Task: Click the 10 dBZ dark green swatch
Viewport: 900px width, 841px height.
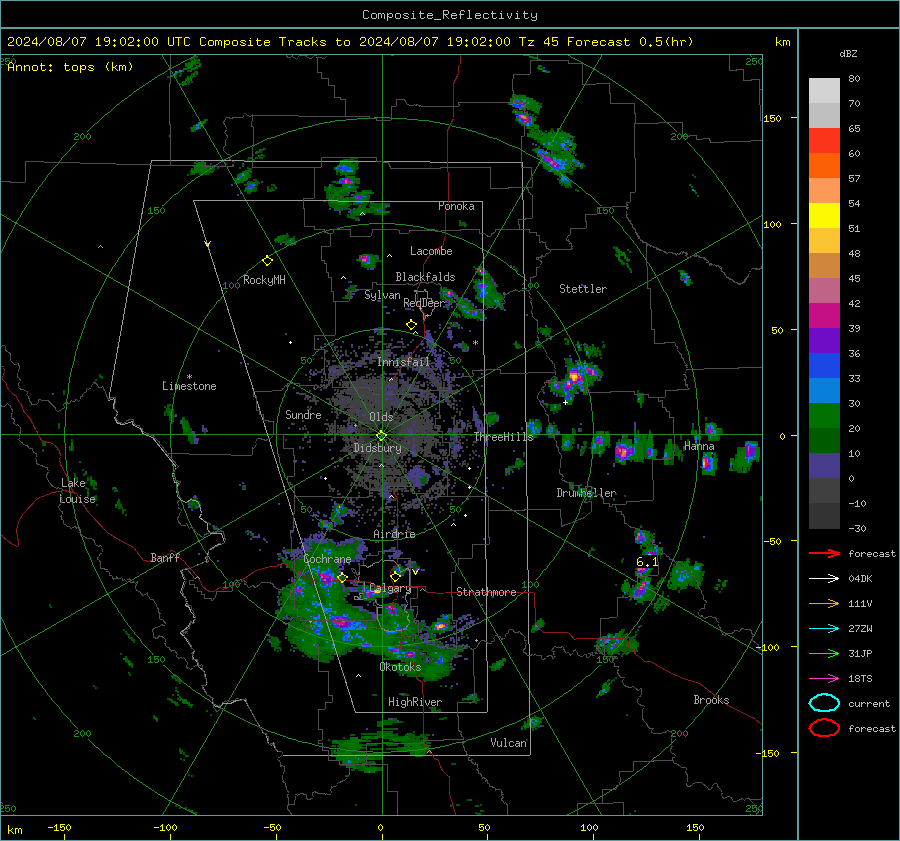Action: pyautogui.click(x=824, y=440)
